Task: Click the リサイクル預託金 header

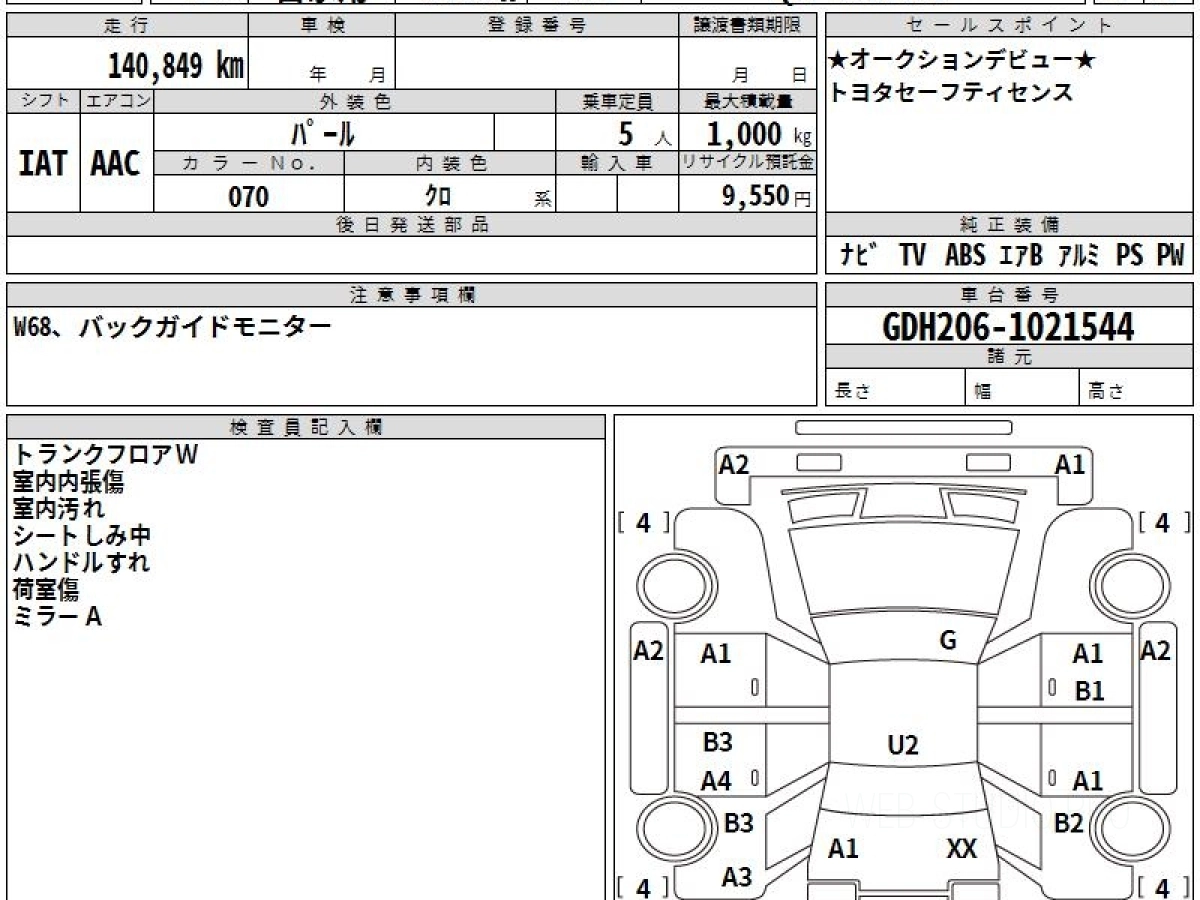Action: tap(747, 163)
